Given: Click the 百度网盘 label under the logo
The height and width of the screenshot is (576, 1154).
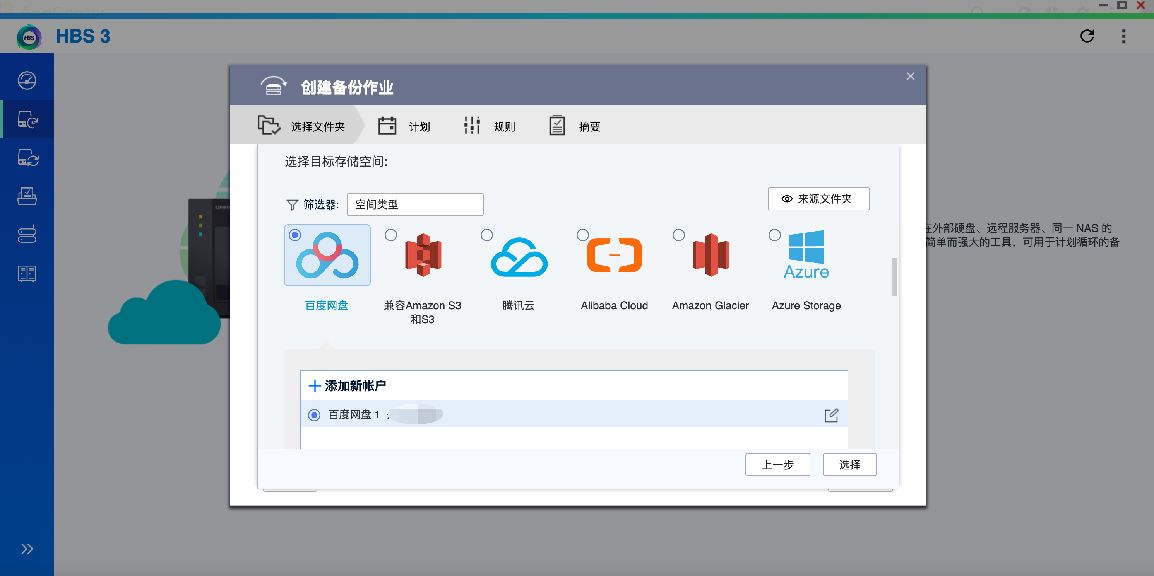Looking at the screenshot, I should (x=327, y=305).
